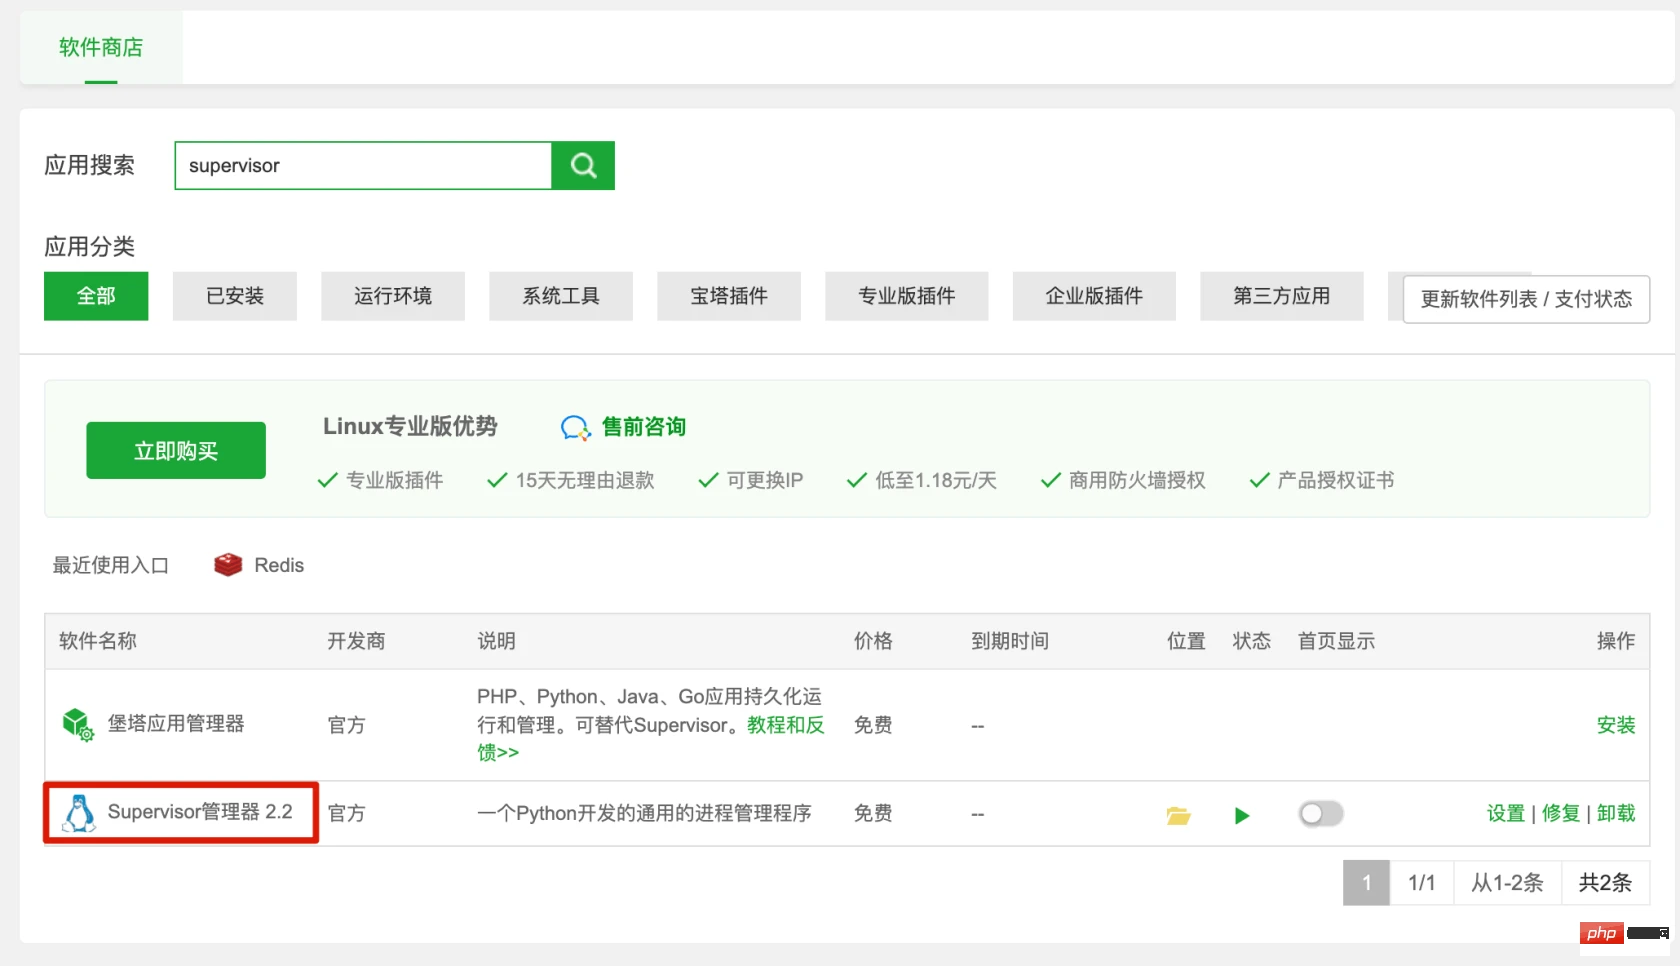The height and width of the screenshot is (966, 1680).
Task: Click the Linux专业版优势 heading
Action: (410, 426)
